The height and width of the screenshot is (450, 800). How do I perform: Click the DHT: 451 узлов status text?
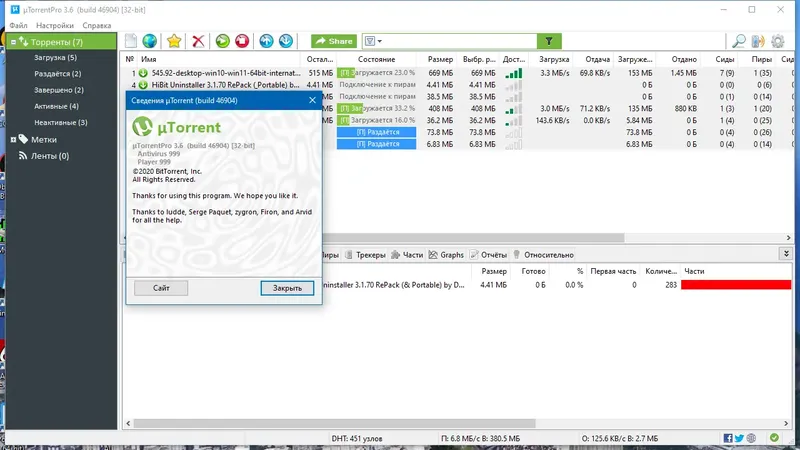coord(357,438)
